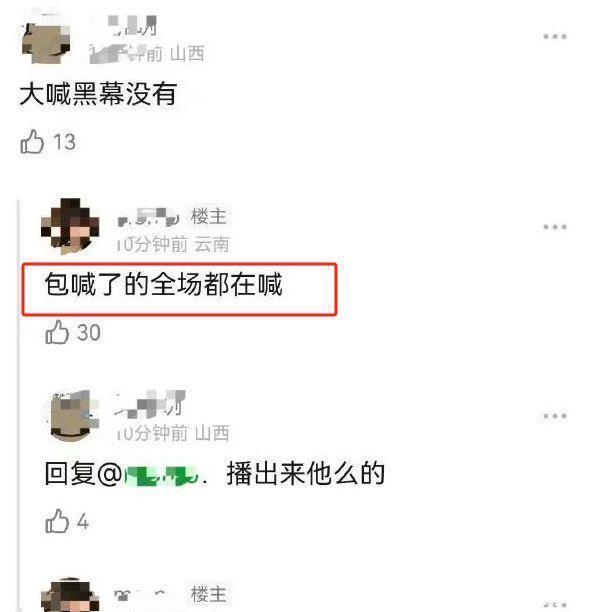Like the reply "包喊了的全场都在喊"
This screenshot has width=590, height=612.
[57, 332]
